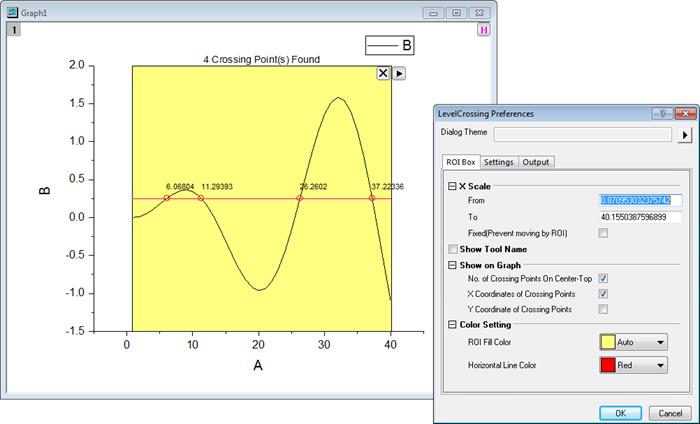
Task: Select crossing point marker at 6.06804
Action: tap(167, 198)
